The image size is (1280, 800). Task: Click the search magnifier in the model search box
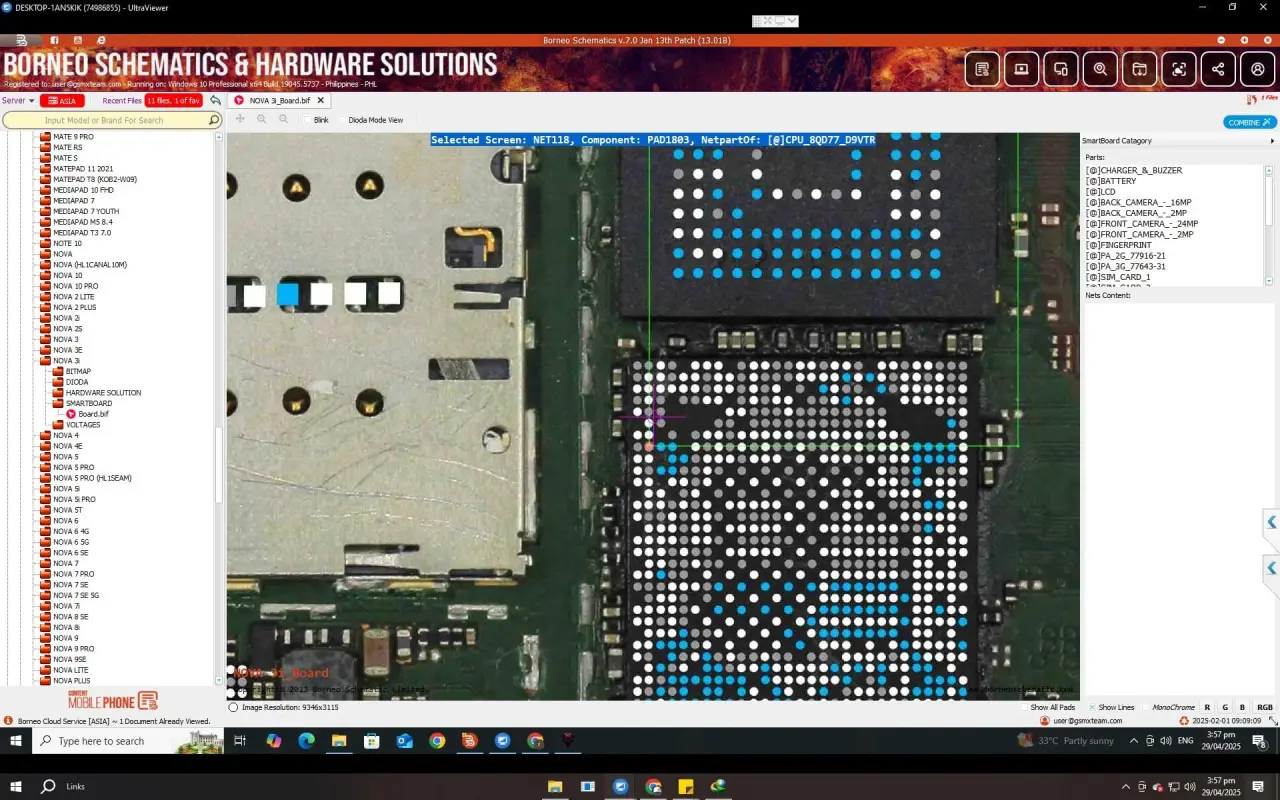213,120
